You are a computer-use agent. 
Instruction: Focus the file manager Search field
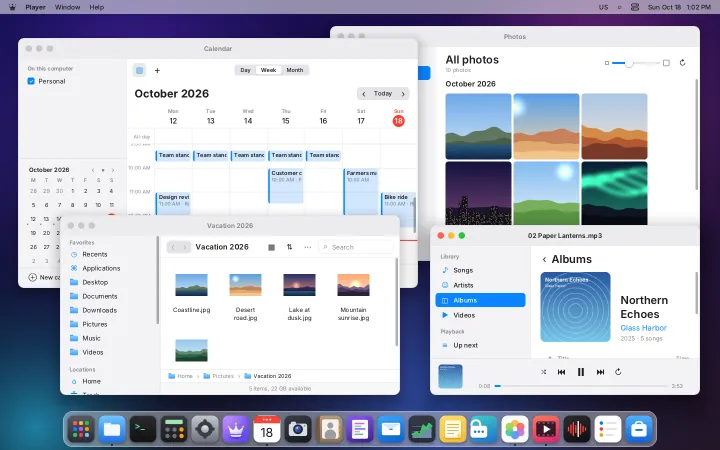coord(356,247)
